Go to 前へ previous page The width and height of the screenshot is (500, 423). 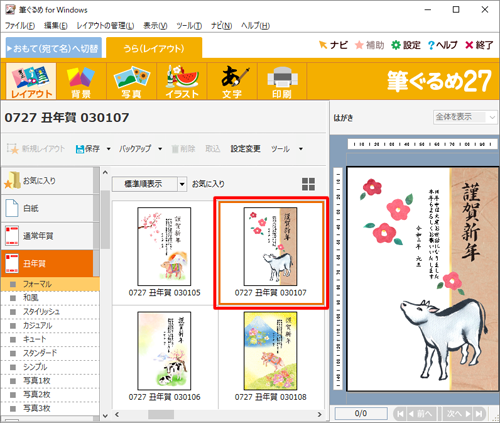click(420, 414)
